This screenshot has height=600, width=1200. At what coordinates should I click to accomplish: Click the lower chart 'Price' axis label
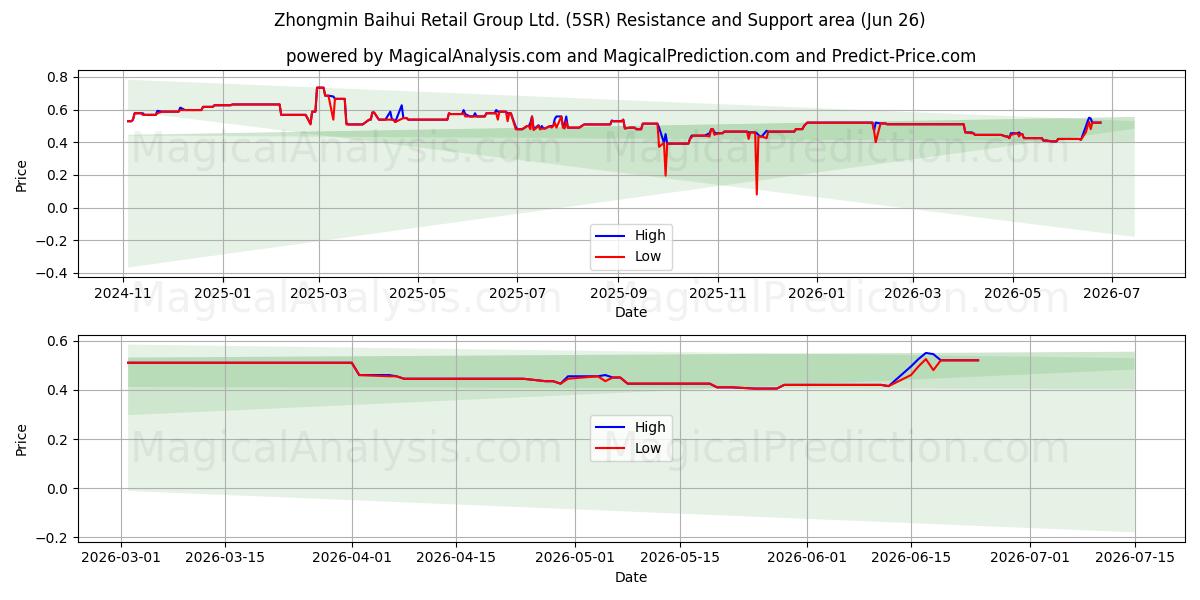tap(22, 439)
